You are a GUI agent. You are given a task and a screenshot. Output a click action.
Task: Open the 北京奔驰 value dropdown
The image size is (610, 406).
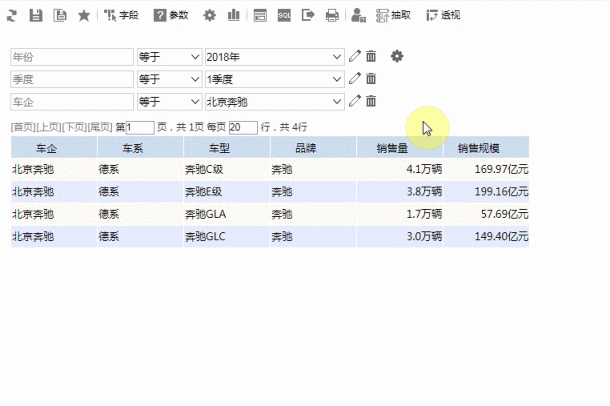pos(275,102)
